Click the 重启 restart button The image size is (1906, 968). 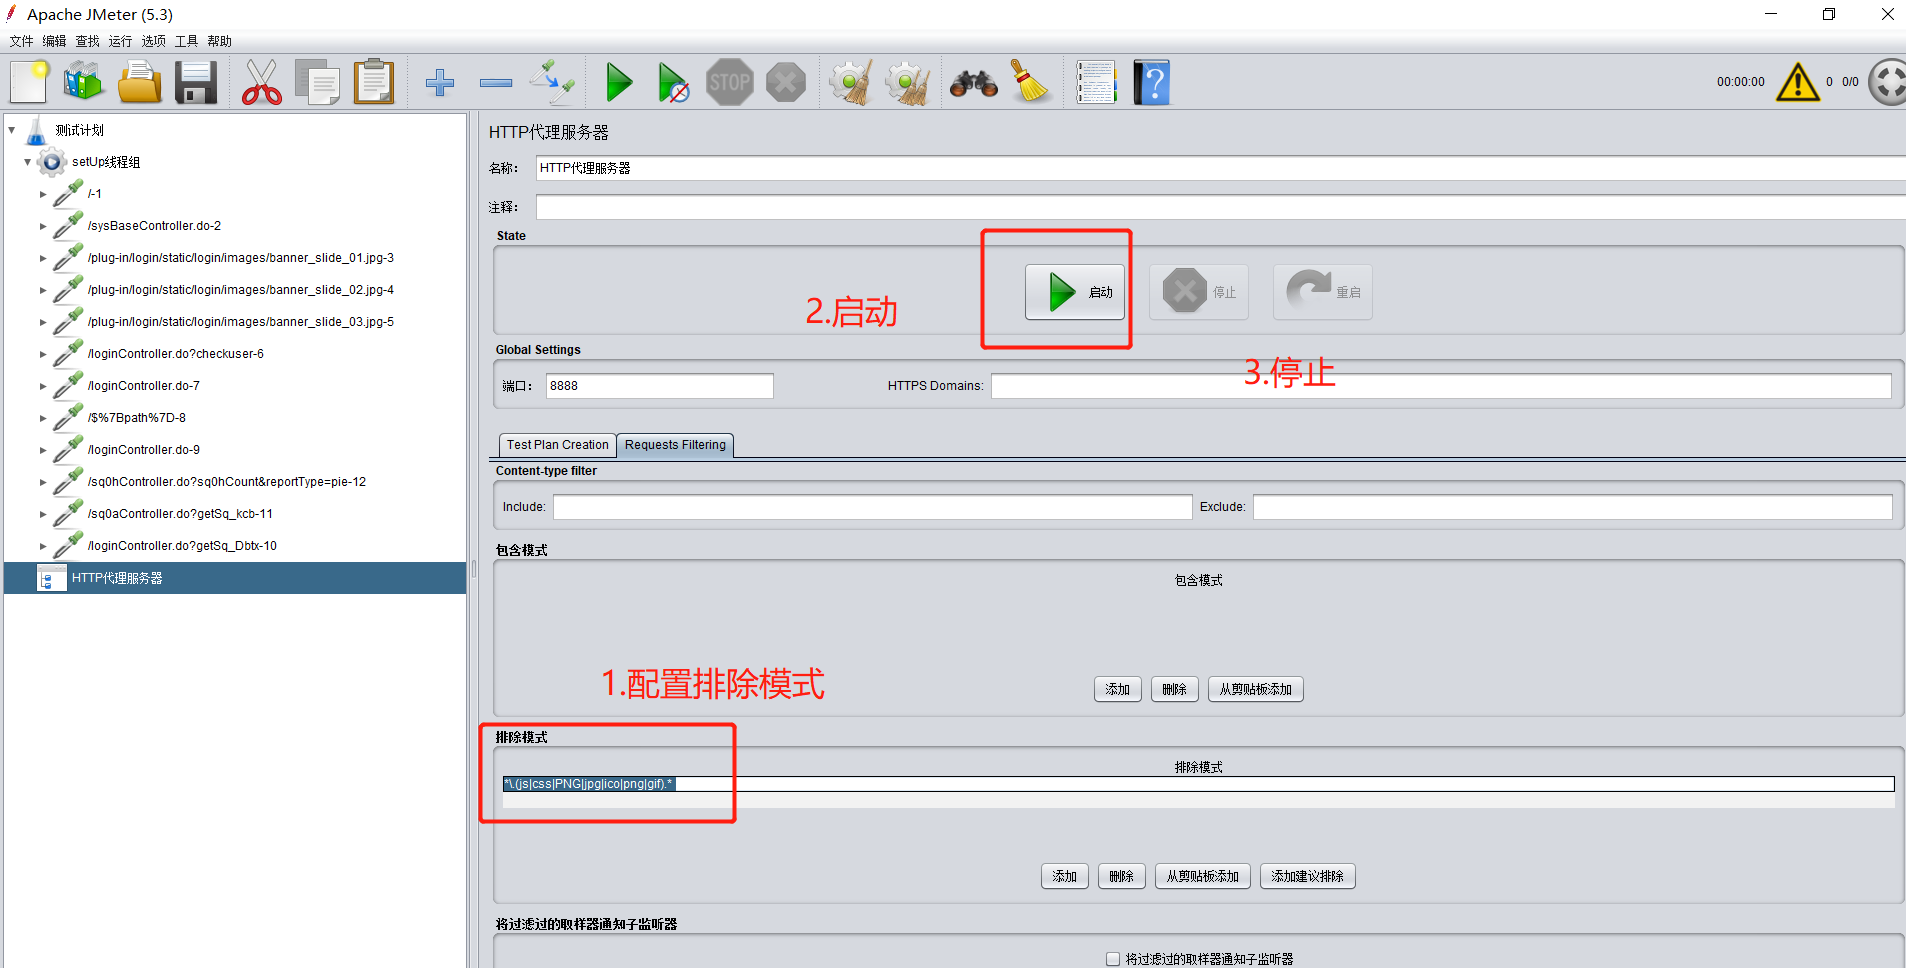coord(1323,292)
